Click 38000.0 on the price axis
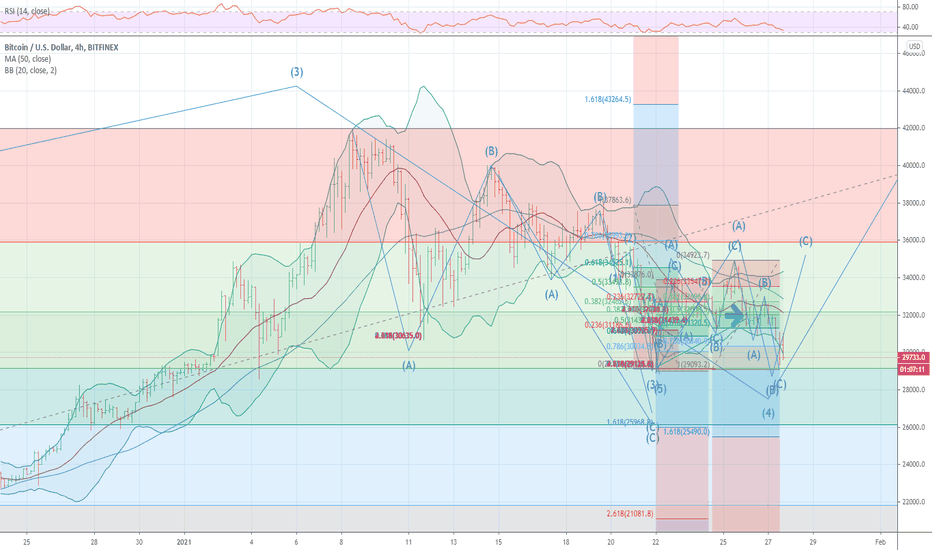The width and height of the screenshot is (932, 550). pyautogui.click(x=914, y=203)
